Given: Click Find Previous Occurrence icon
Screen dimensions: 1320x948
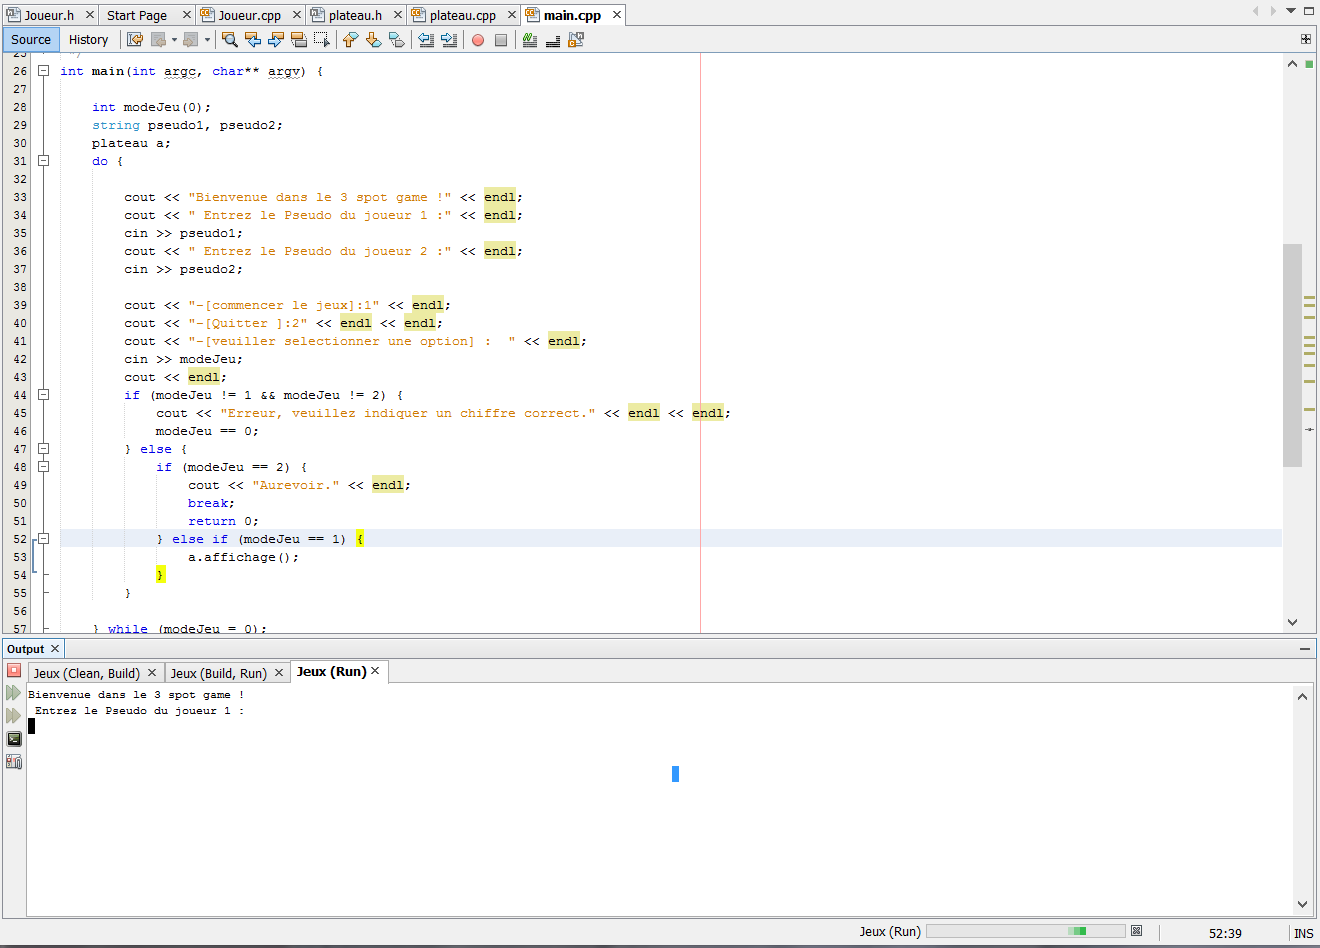Looking at the screenshot, I should coord(253,40).
